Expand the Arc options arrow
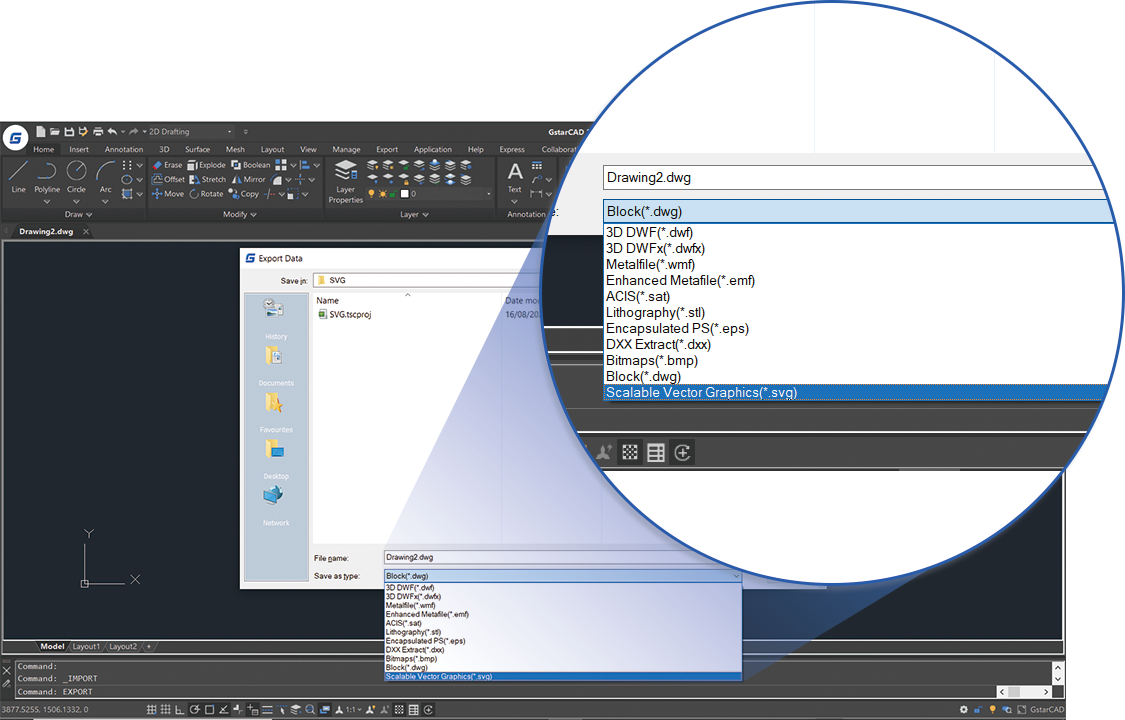The height and width of the screenshot is (720, 1125). point(105,202)
